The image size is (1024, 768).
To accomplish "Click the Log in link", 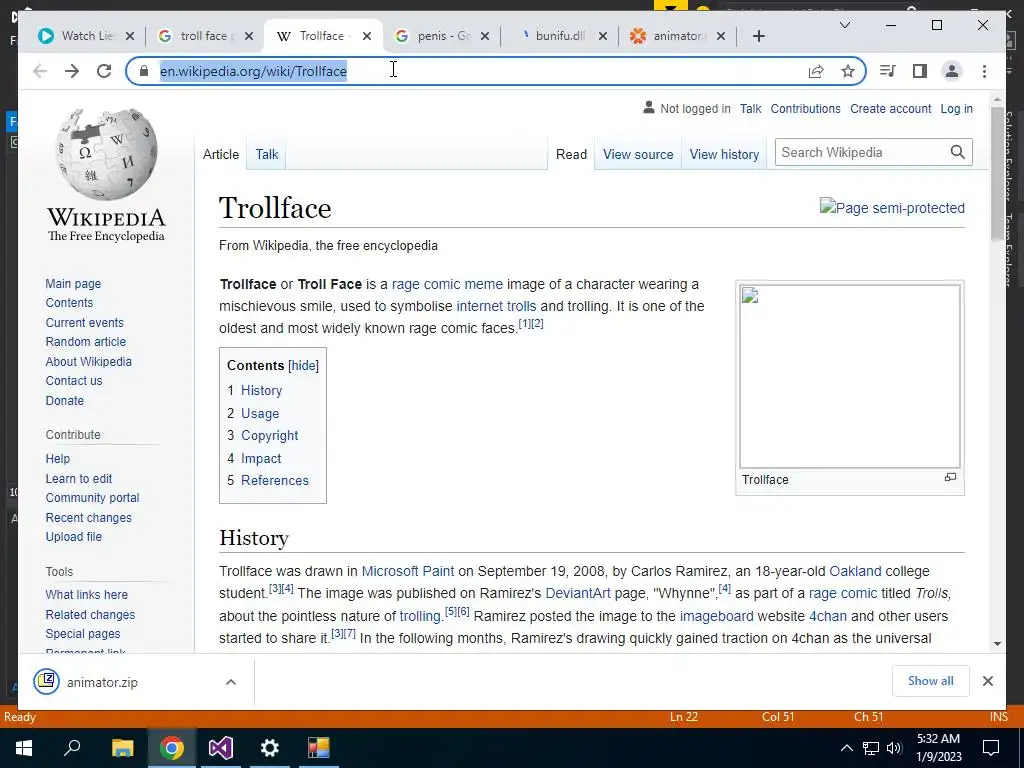I will click(956, 108).
